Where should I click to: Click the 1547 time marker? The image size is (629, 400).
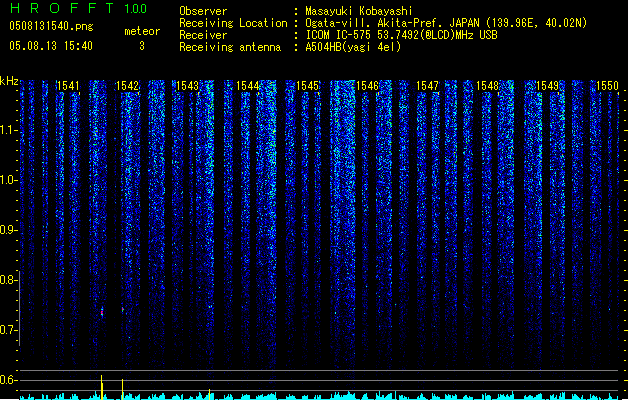click(428, 86)
